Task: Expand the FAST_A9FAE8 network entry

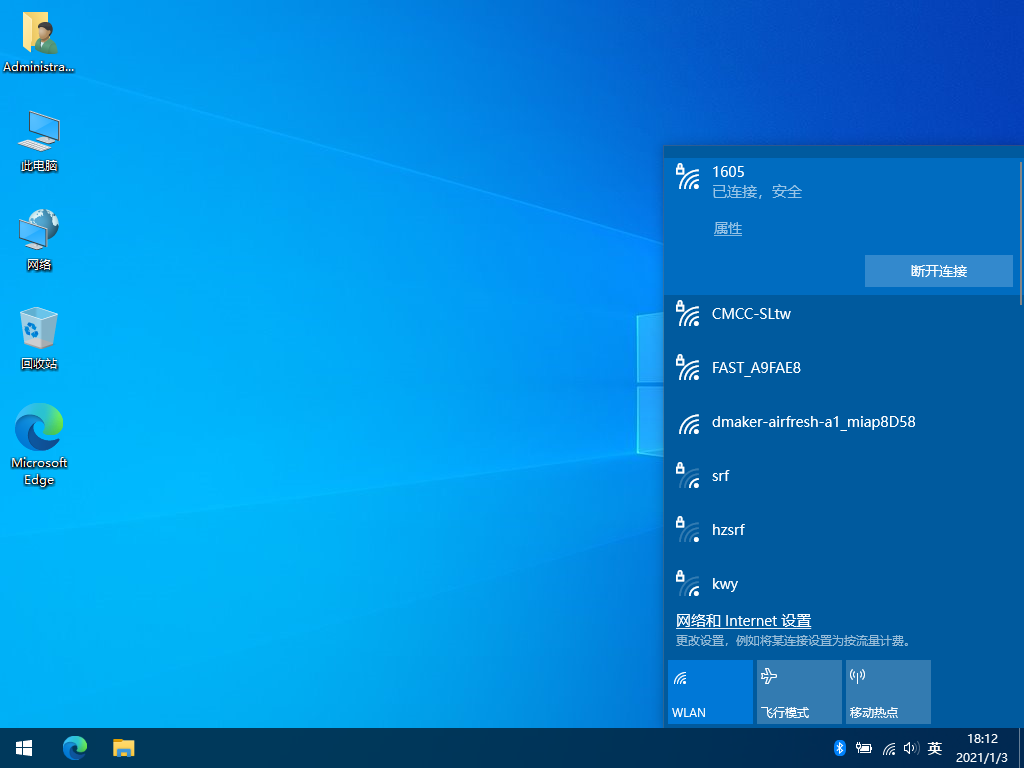Action: 840,368
